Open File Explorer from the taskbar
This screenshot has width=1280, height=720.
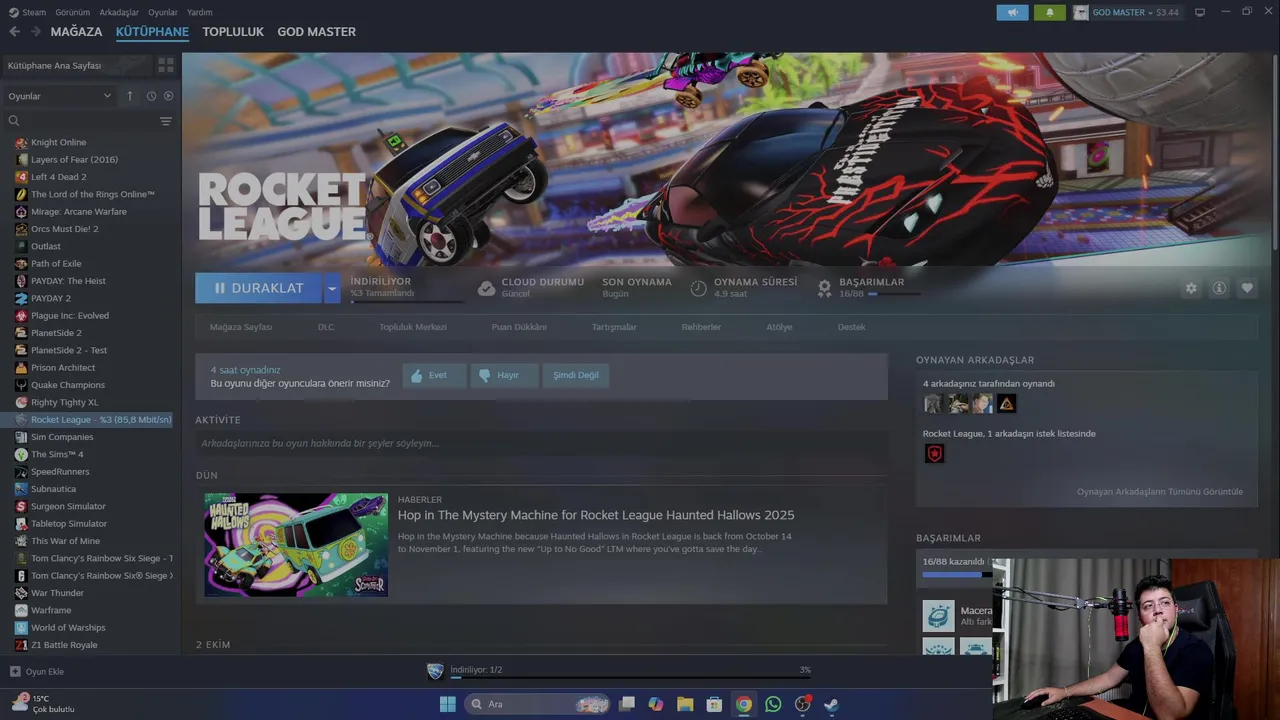(x=685, y=704)
